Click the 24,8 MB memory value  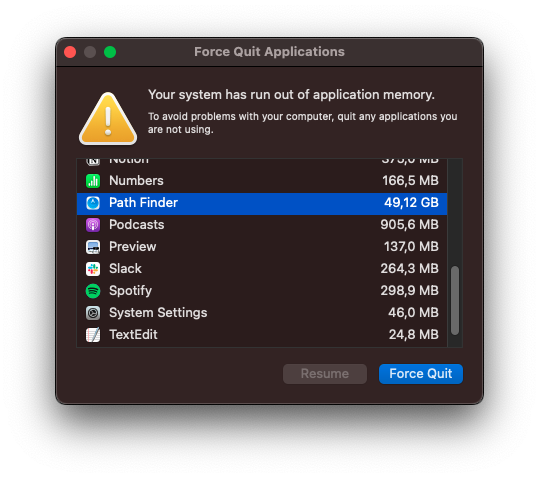(x=414, y=335)
